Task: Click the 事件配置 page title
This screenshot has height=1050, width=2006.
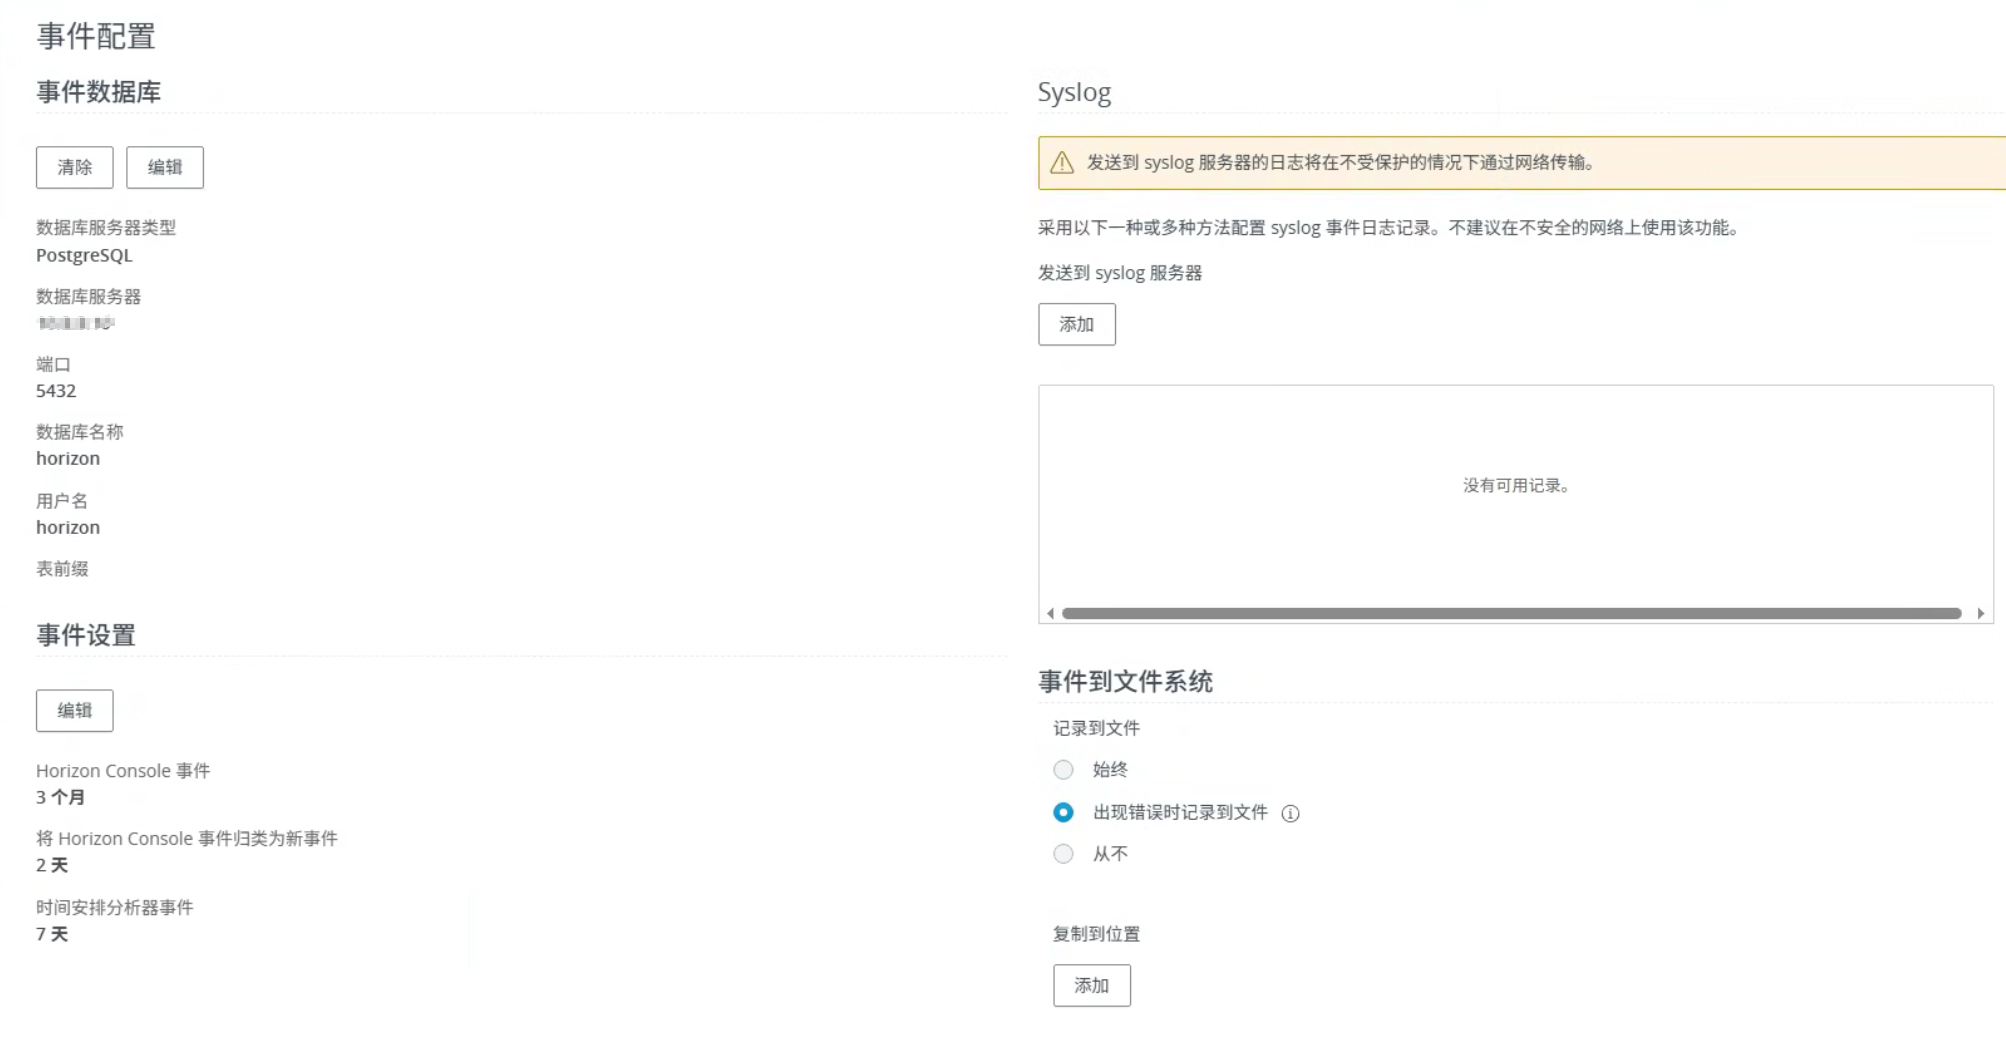Action: point(96,36)
